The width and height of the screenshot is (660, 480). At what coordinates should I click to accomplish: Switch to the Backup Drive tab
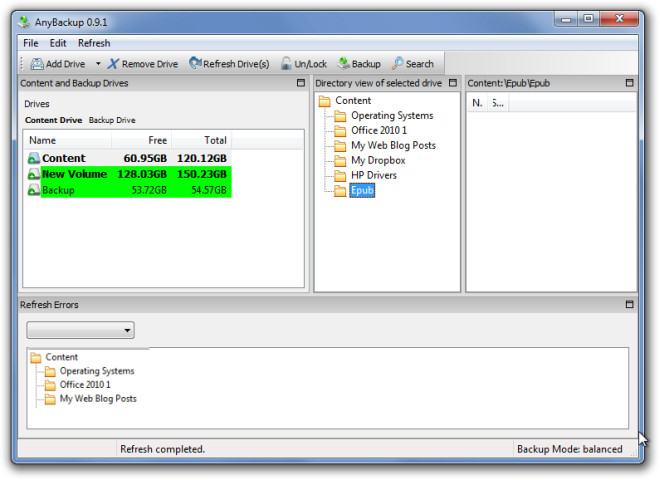112,120
